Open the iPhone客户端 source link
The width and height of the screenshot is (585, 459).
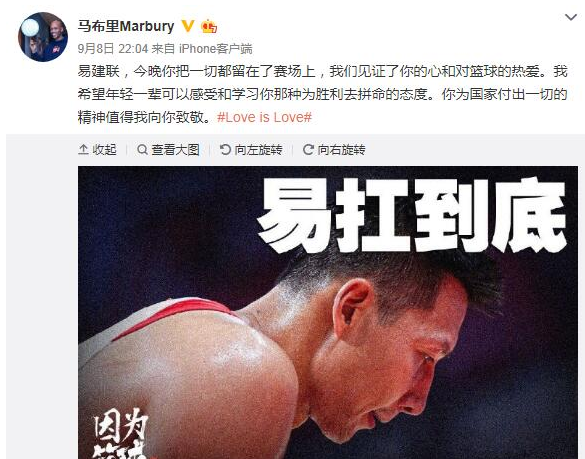pos(216,49)
